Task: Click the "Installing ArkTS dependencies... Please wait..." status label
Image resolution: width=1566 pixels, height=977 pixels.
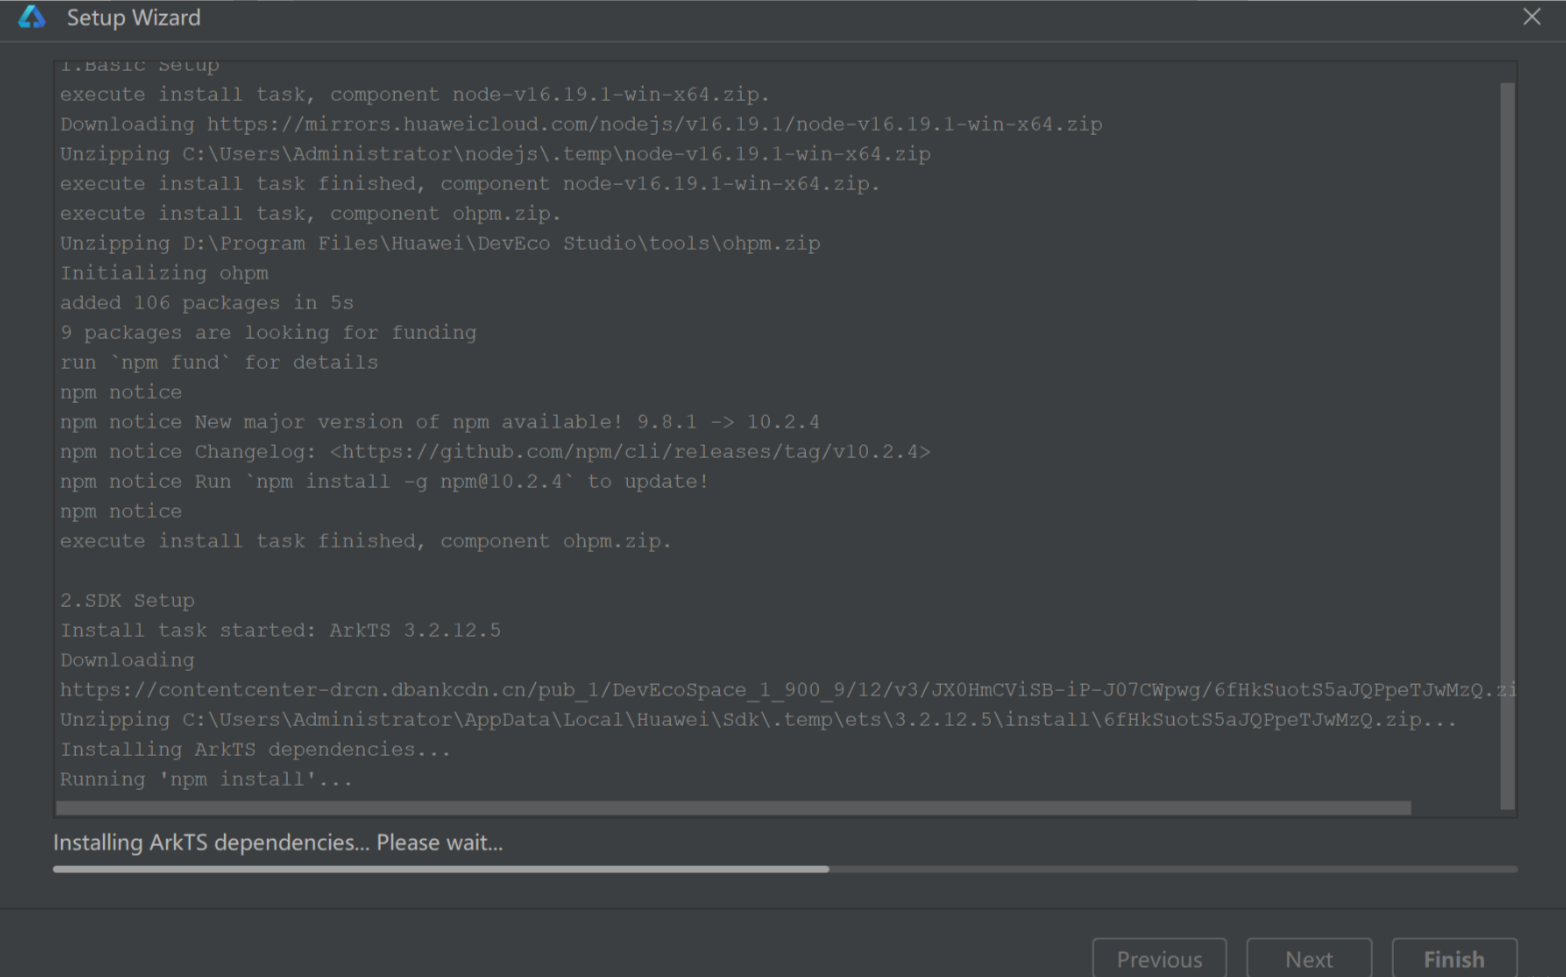Action: coord(278,842)
